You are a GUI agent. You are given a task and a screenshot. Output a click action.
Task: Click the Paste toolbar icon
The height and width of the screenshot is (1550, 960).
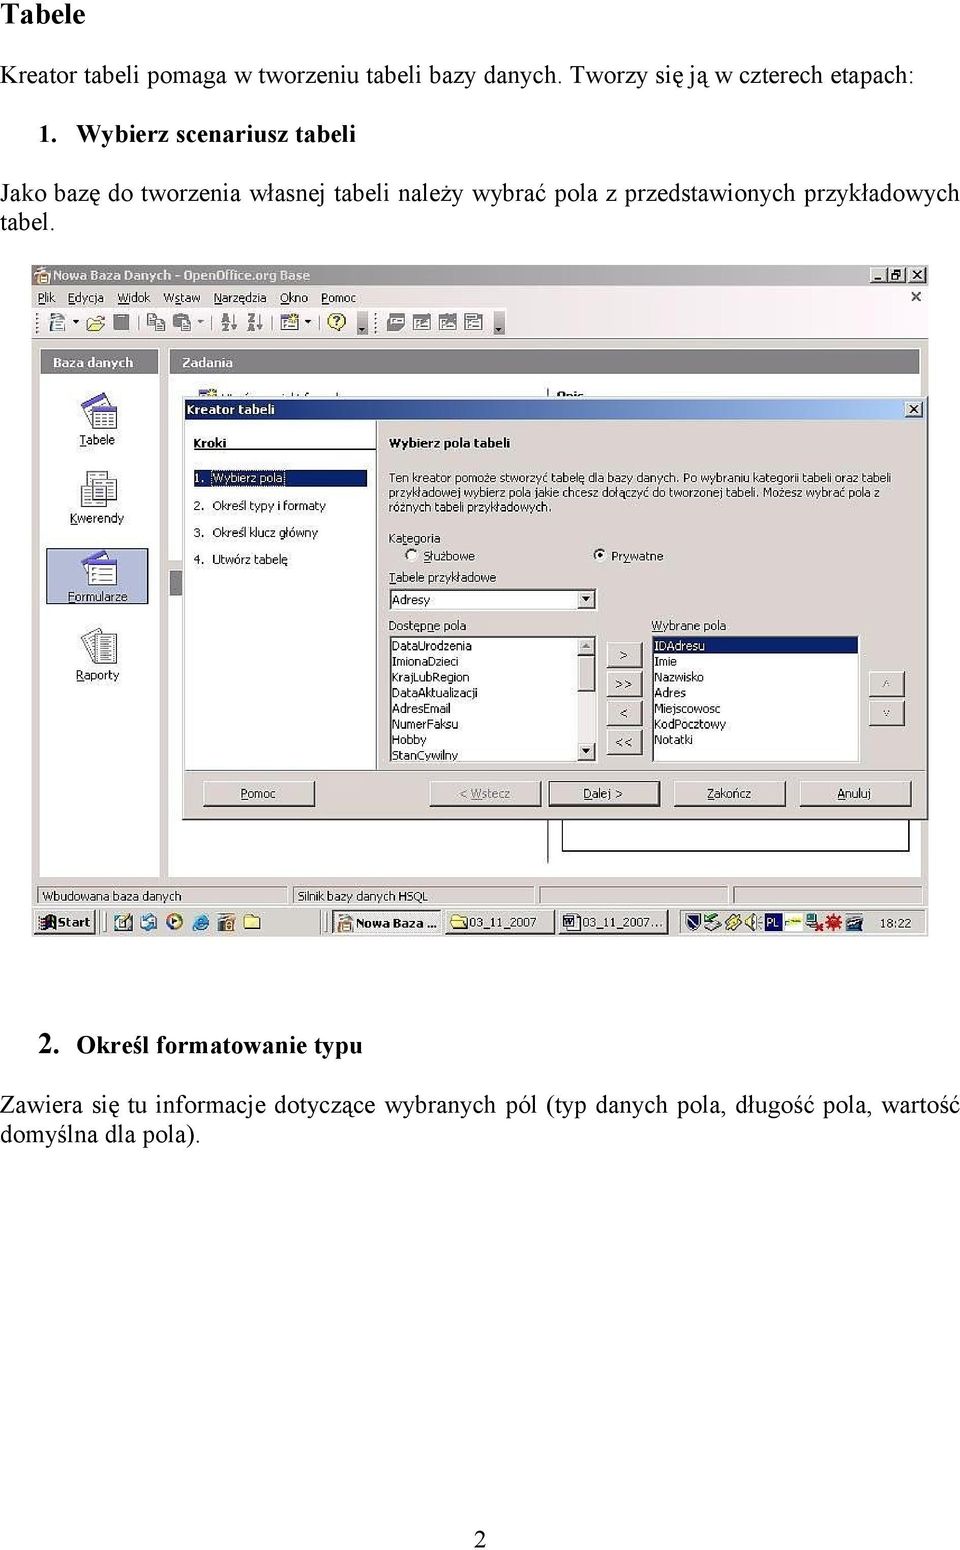click(182, 322)
